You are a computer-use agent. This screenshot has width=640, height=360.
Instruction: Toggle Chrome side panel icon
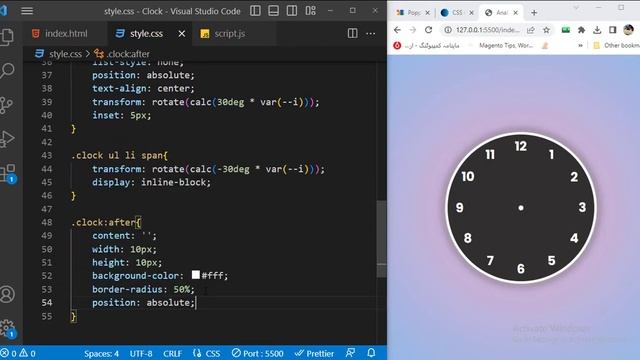click(612, 30)
